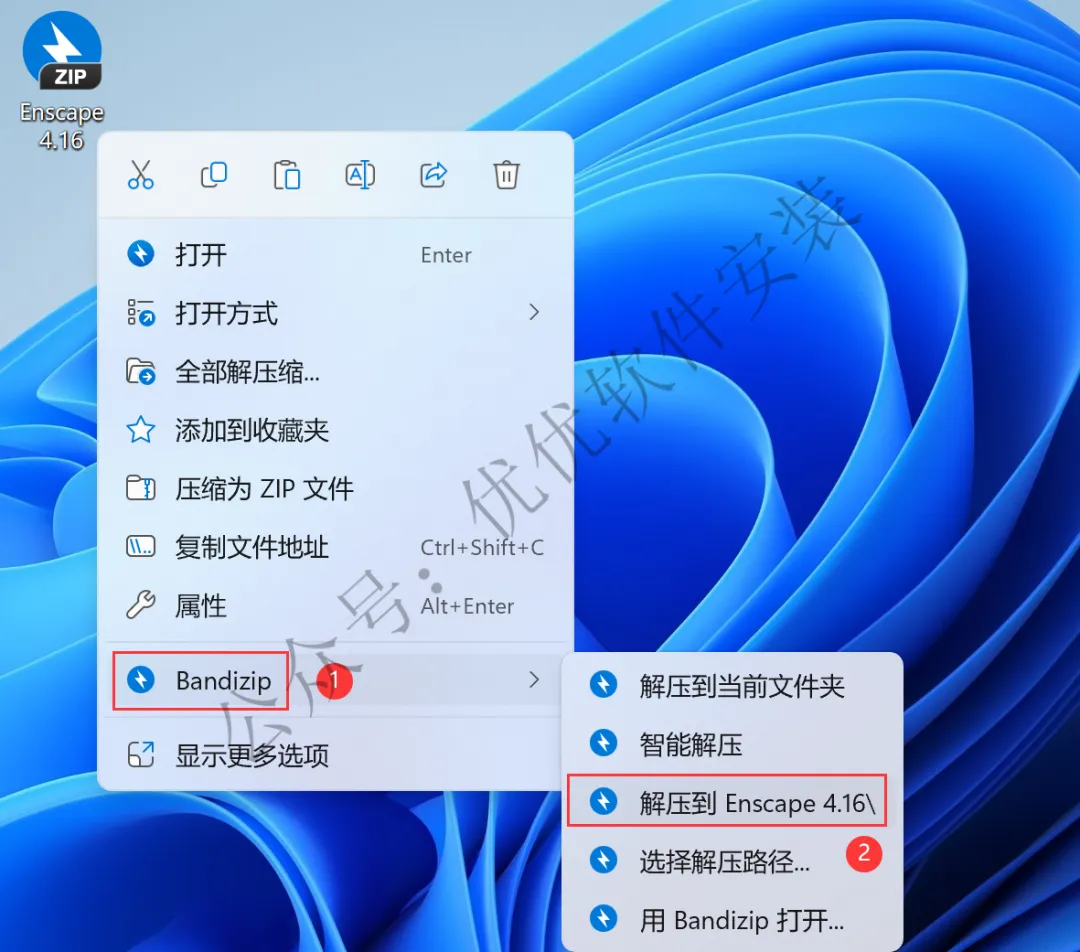This screenshot has width=1080, height=952.
Task: Select 选择解压路径... submenu entry
Action: 732,861
